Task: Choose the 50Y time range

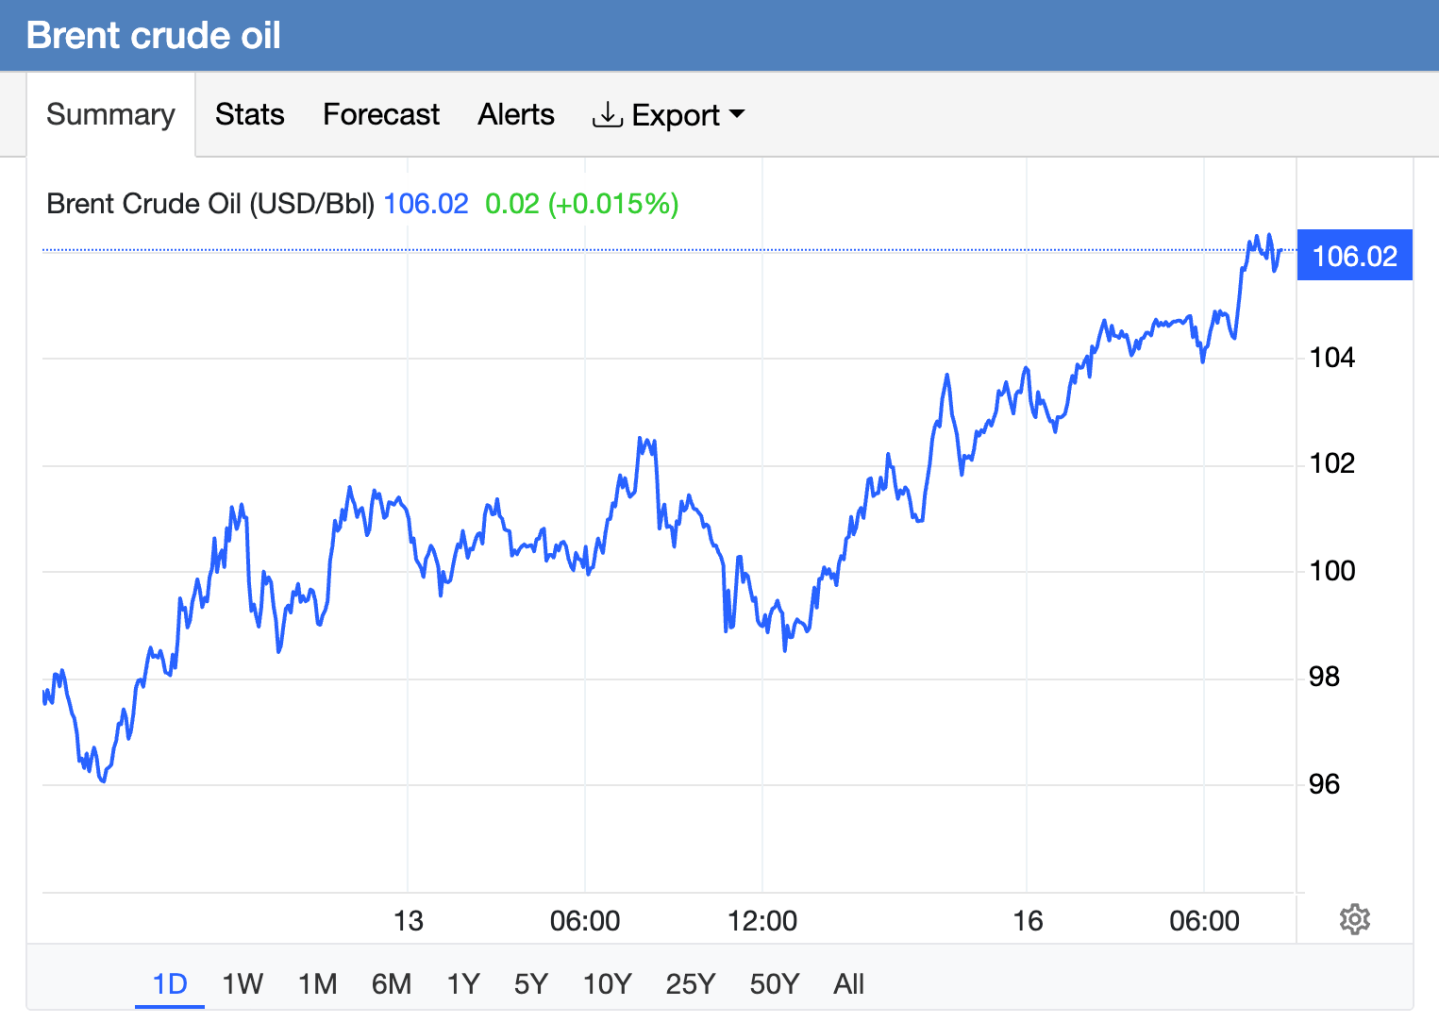Action: (774, 984)
